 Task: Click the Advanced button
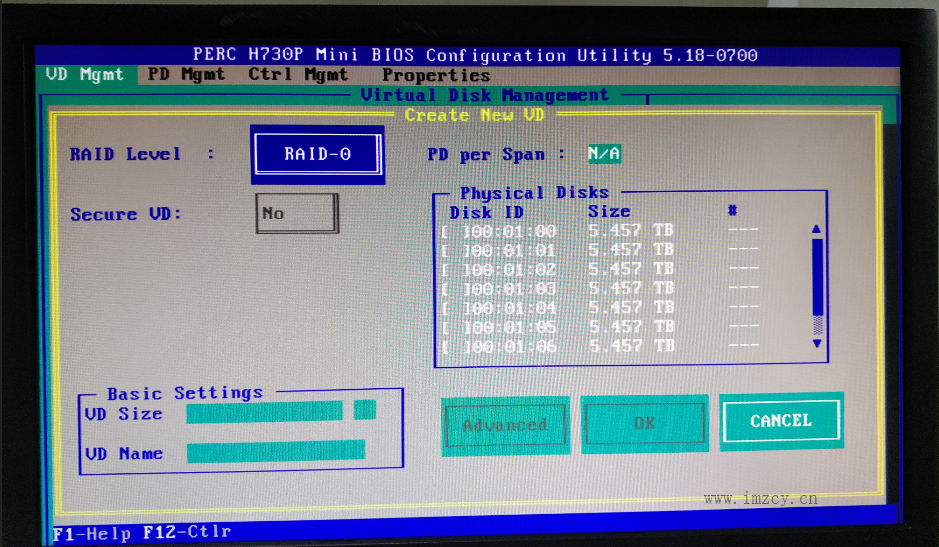click(505, 426)
